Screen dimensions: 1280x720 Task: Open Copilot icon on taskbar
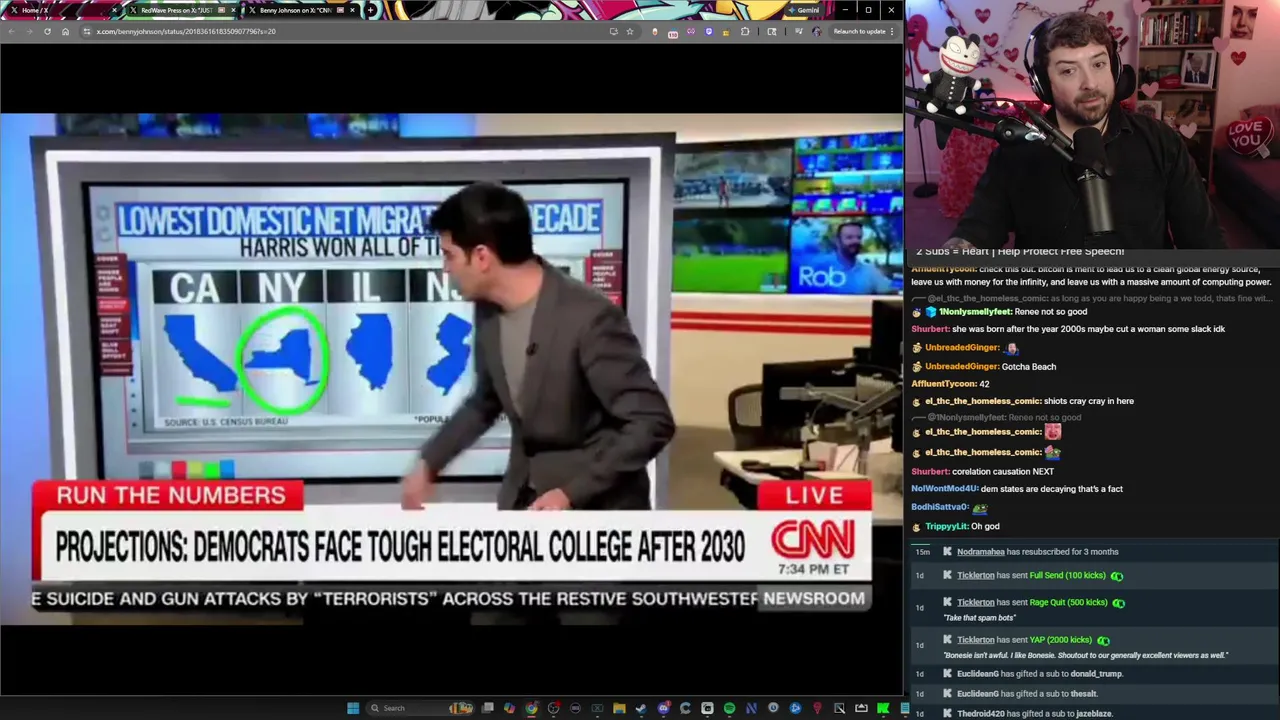click(509, 708)
